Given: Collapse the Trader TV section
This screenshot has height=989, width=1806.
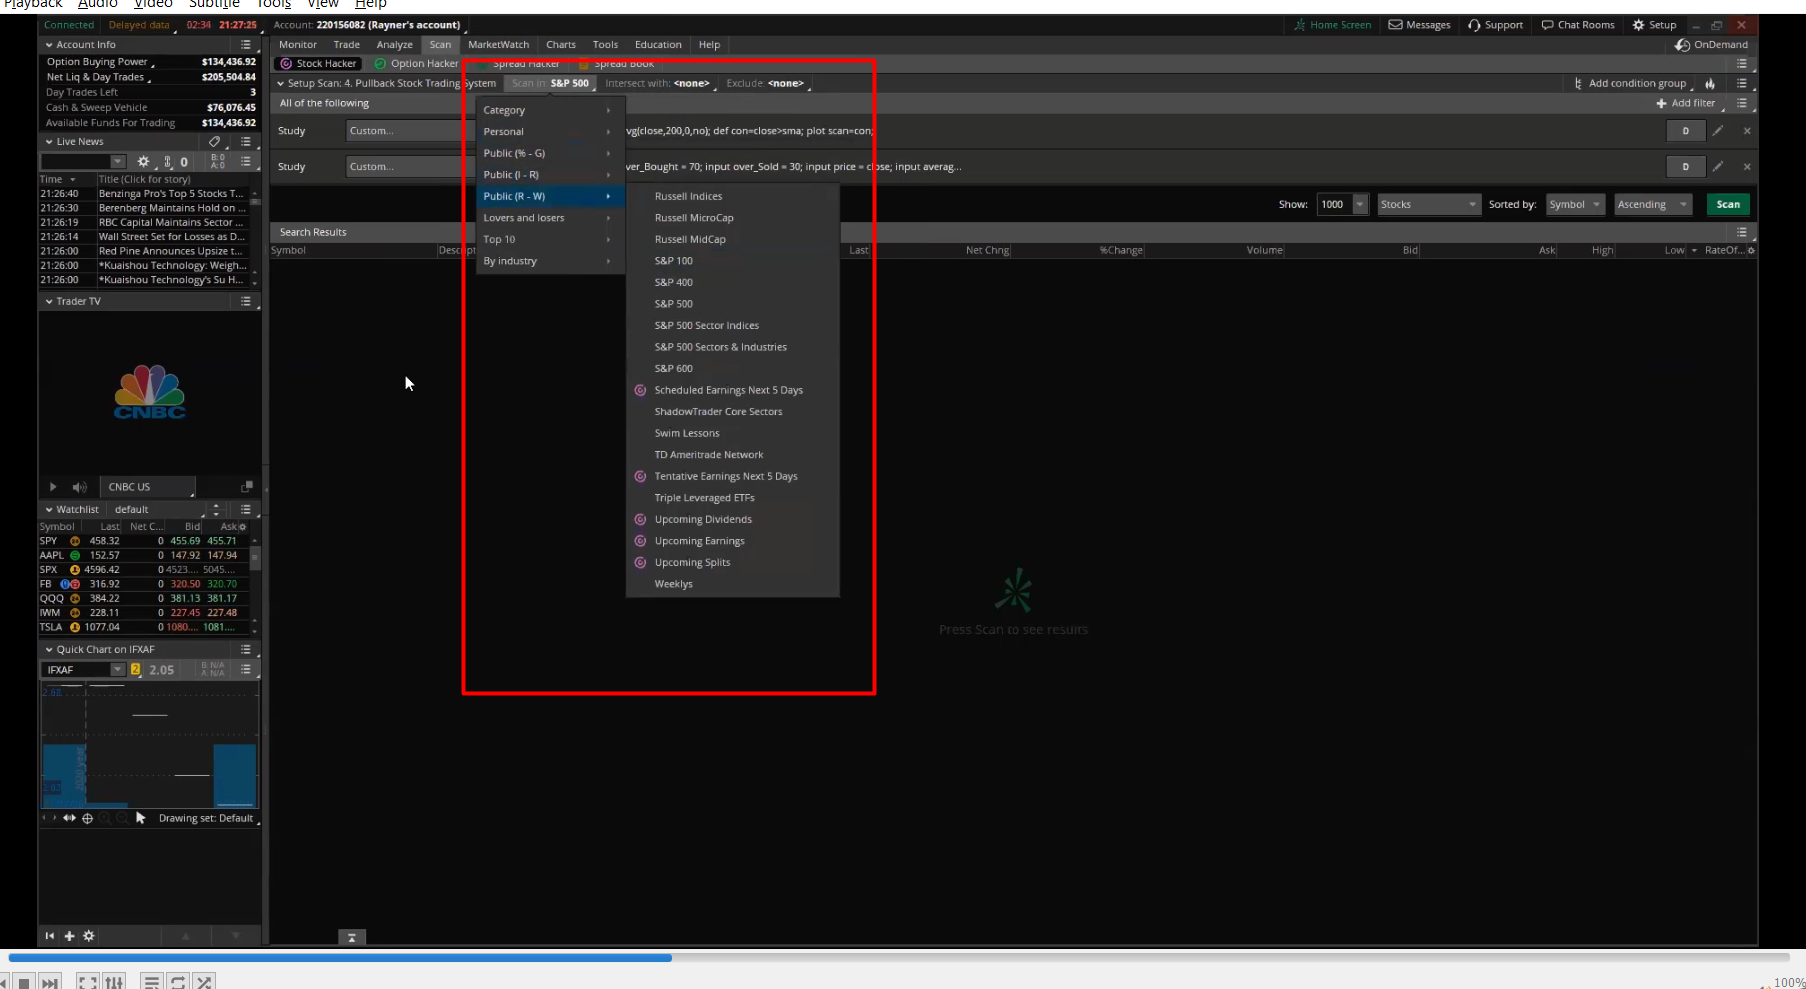Looking at the screenshot, I should pyautogui.click(x=49, y=301).
